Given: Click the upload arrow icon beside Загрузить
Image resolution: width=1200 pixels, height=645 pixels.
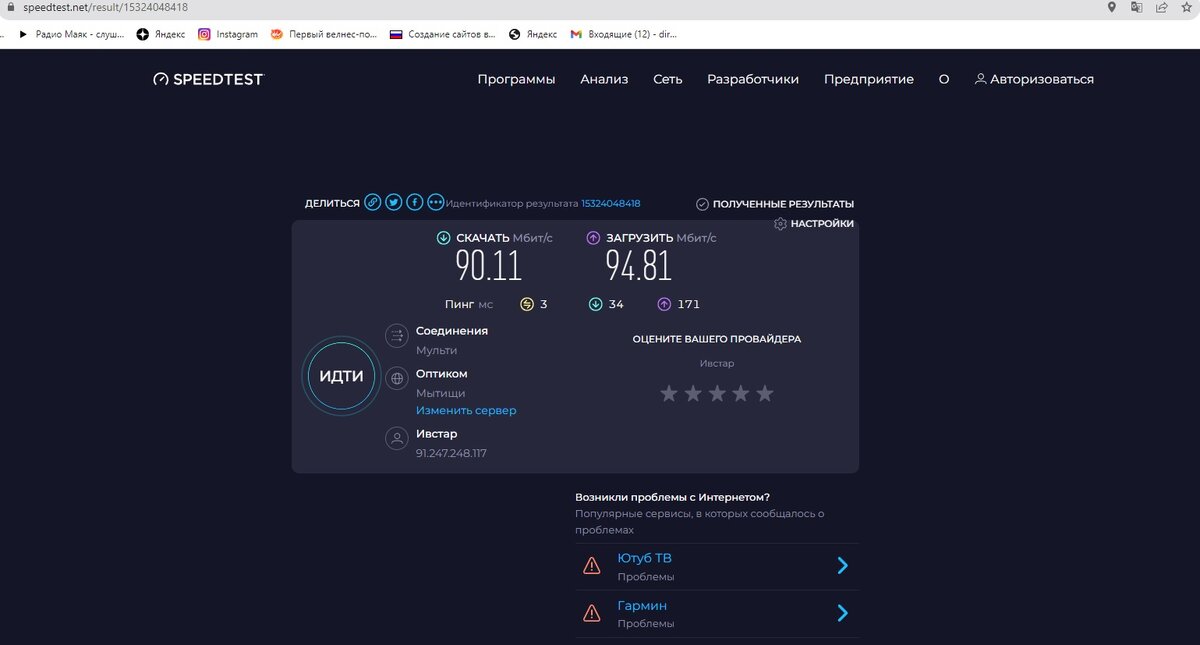Looking at the screenshot, I should point(593,238).
